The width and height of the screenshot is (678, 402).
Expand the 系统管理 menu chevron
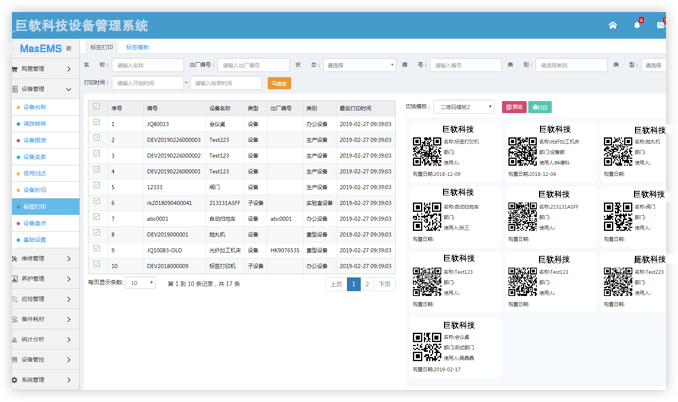point(69,380)
